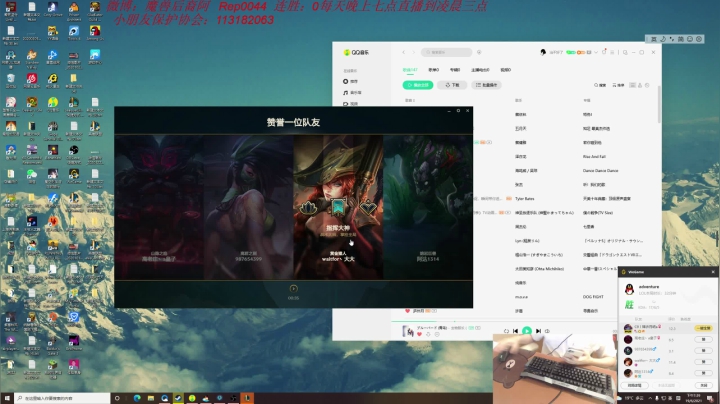Select the leftmost red-eyed champion card

pyautogui.click(x=159, y=207)
